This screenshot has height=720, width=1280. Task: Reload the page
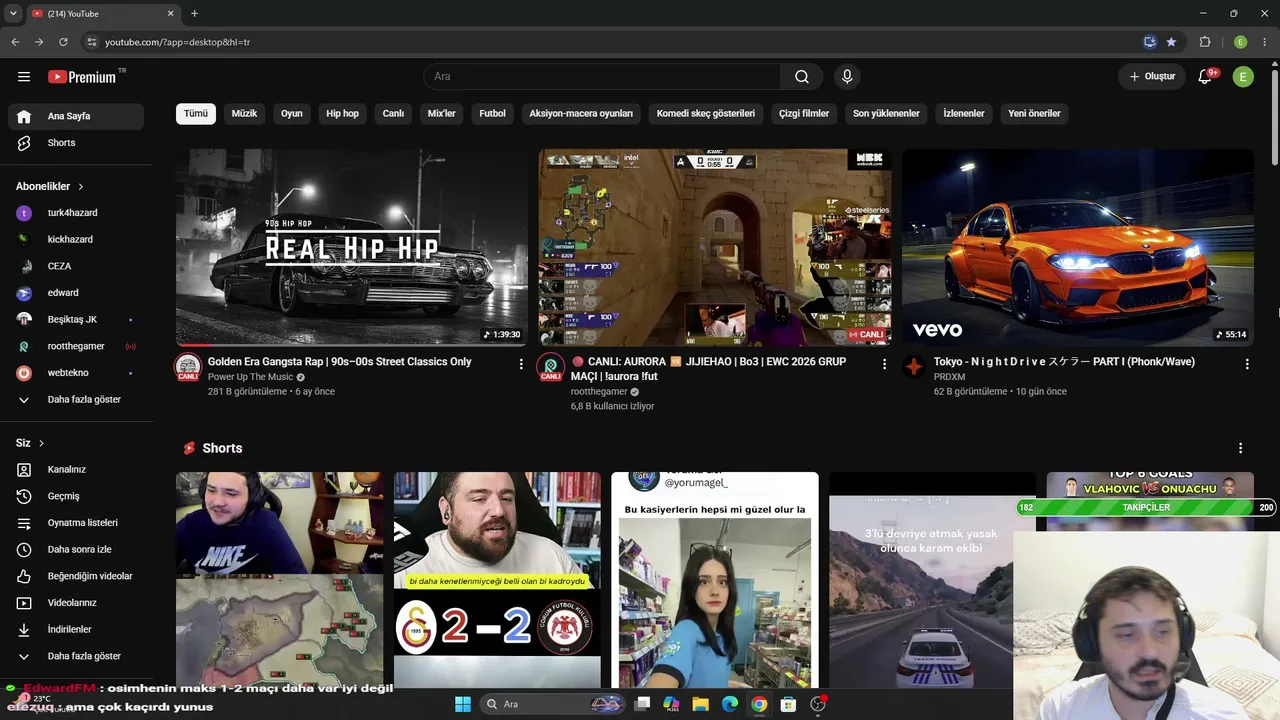point(63,42)
